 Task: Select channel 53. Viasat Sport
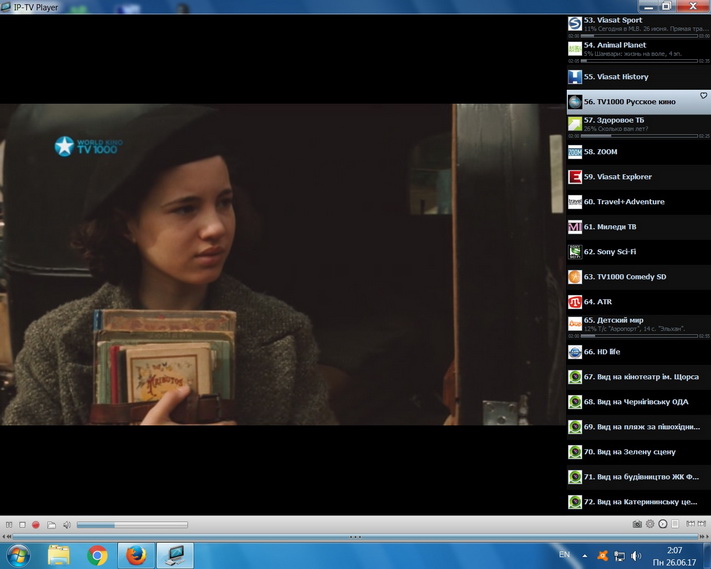click(x=638, y=26)
